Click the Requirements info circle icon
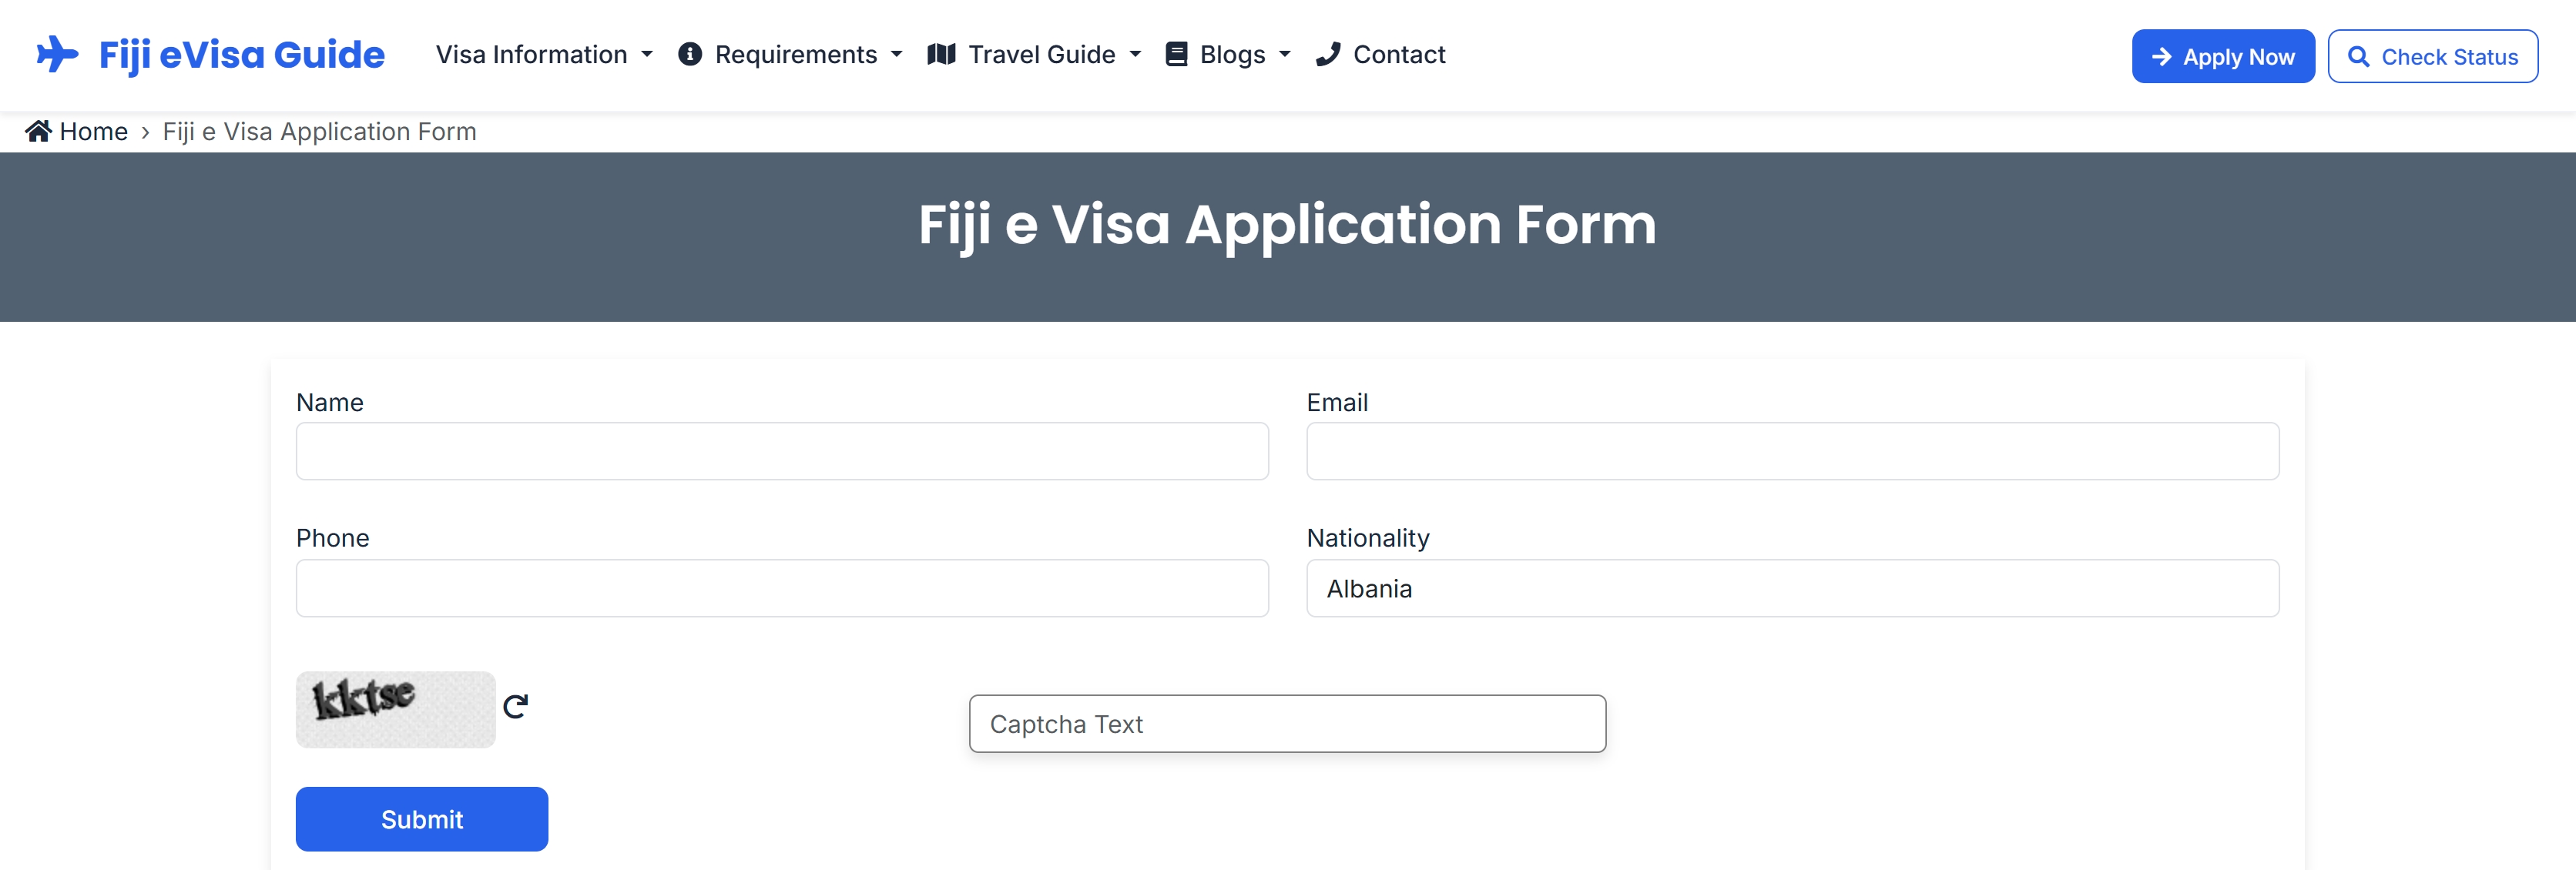This screenshot has width=2576, height=870. [x=689, y=54]
